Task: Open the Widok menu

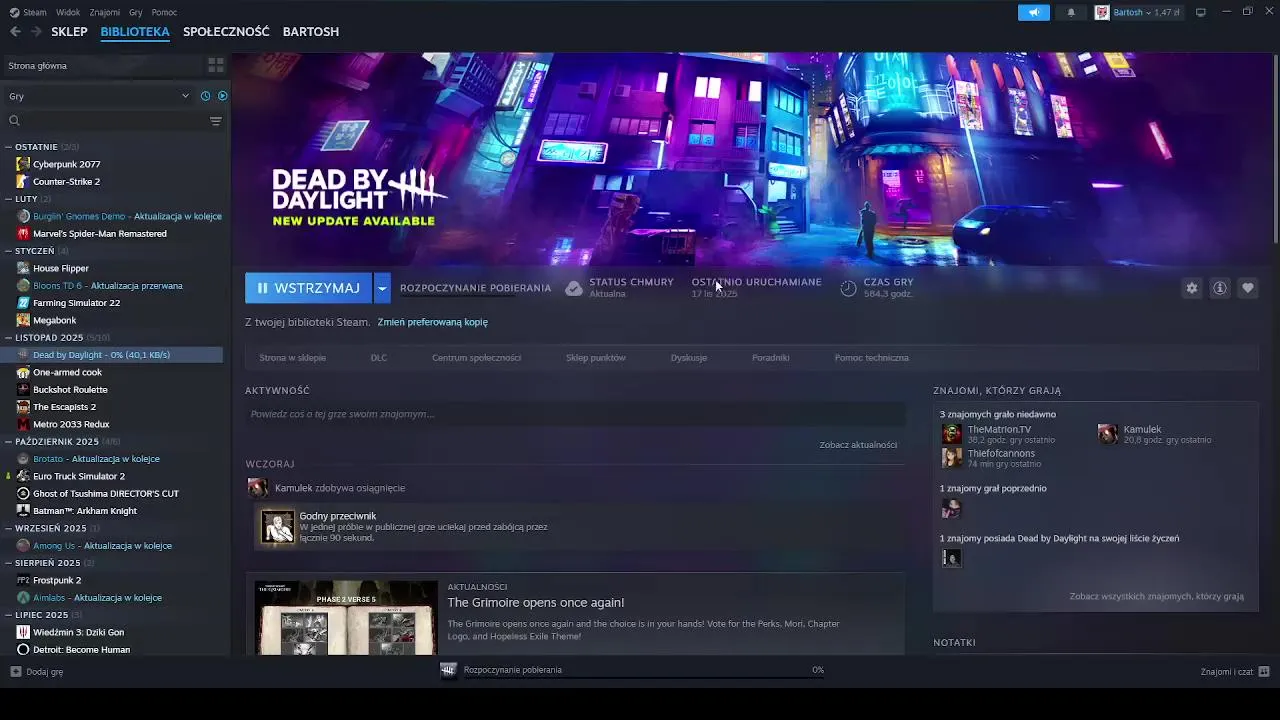Action: click(68, 13)
